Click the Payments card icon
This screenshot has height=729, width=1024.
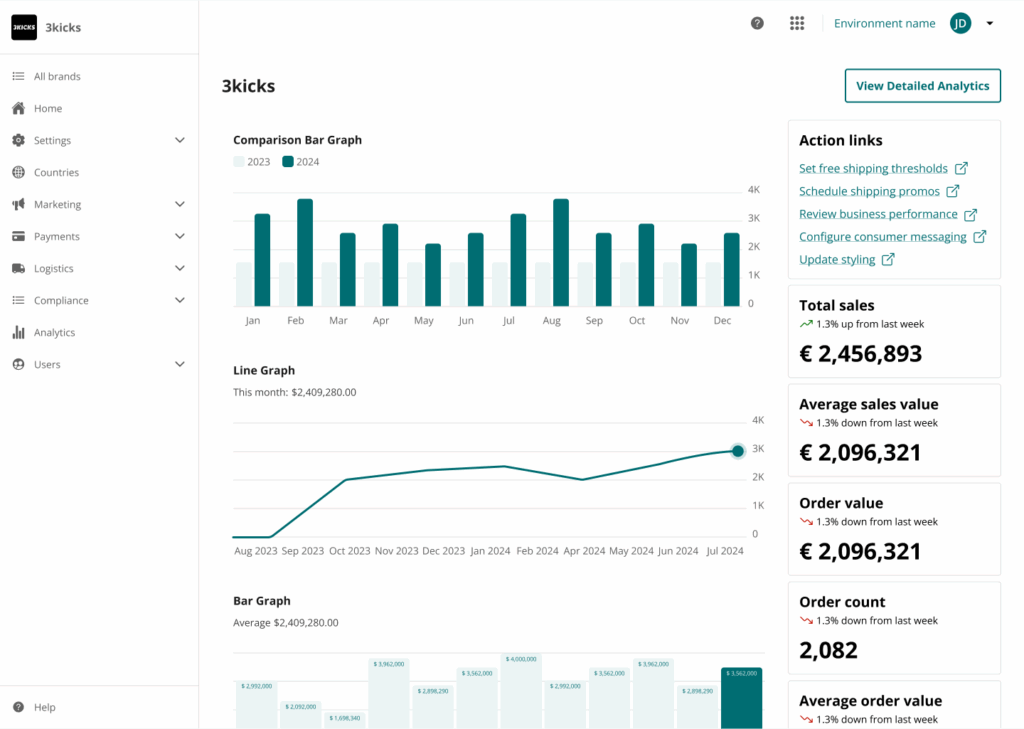coord(18,236)
